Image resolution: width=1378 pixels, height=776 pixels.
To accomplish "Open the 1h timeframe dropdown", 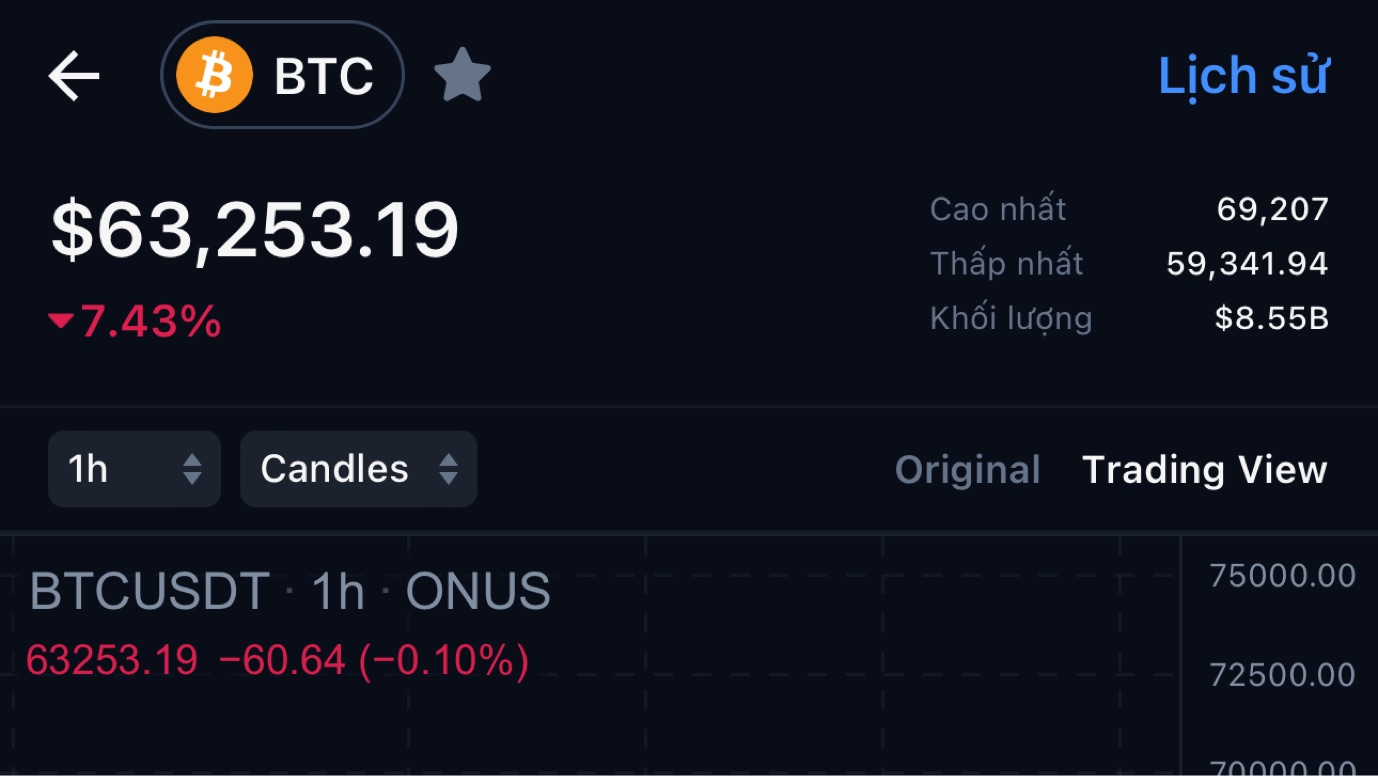I will coord(134,469).
